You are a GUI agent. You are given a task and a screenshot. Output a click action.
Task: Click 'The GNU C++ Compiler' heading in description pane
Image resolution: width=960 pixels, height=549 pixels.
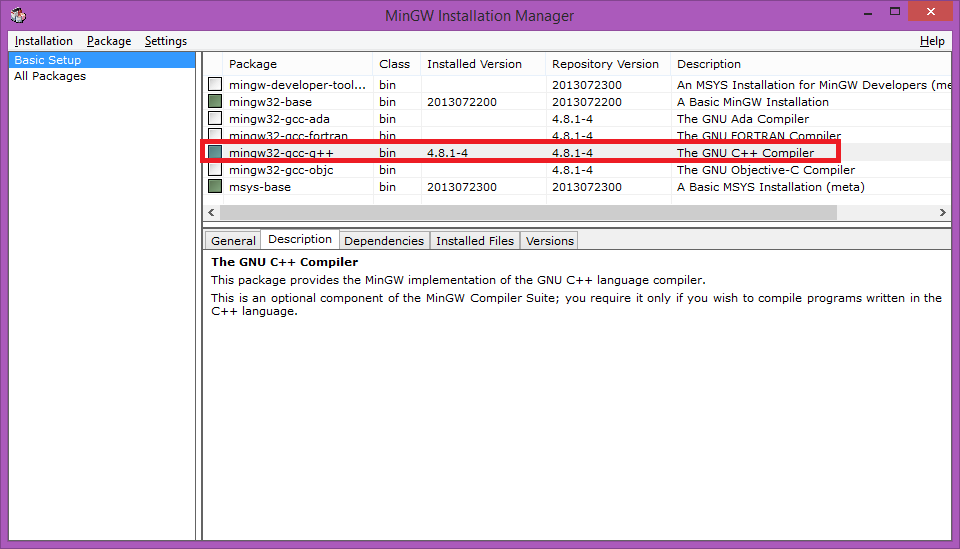284,262
